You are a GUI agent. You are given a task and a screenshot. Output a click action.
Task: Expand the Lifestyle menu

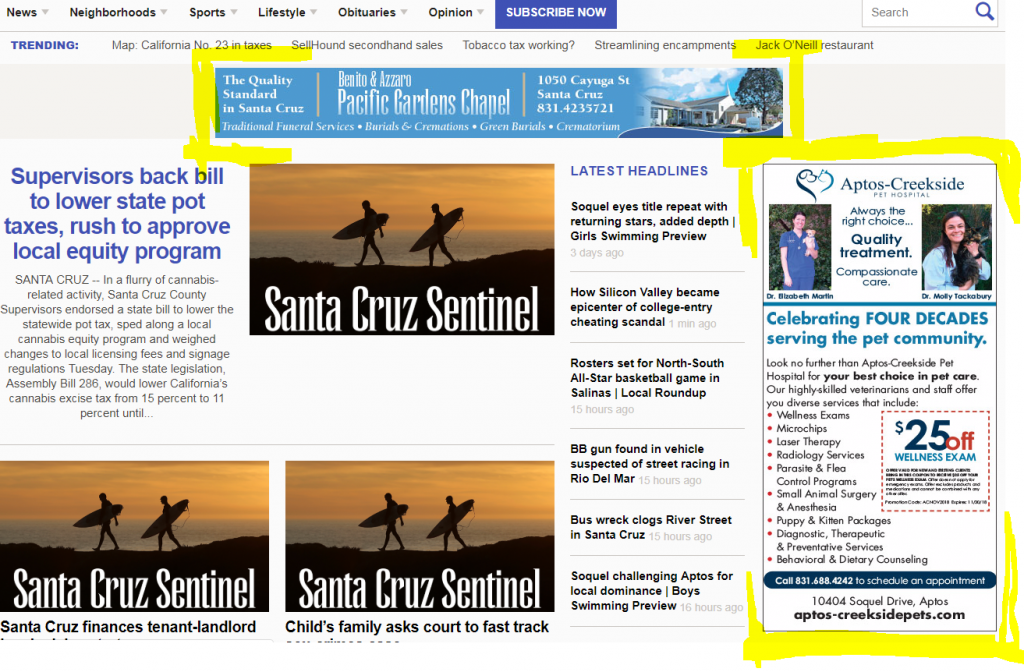click(x=282, y=13)
